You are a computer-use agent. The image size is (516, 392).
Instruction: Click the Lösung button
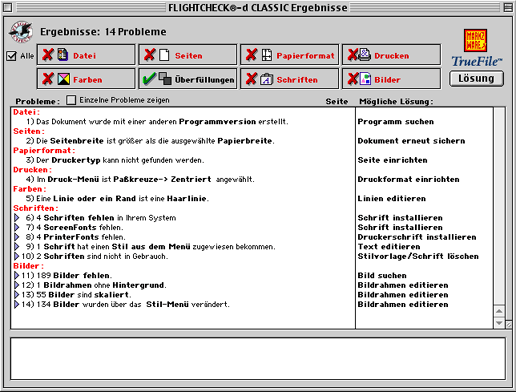tap(476, 79)
